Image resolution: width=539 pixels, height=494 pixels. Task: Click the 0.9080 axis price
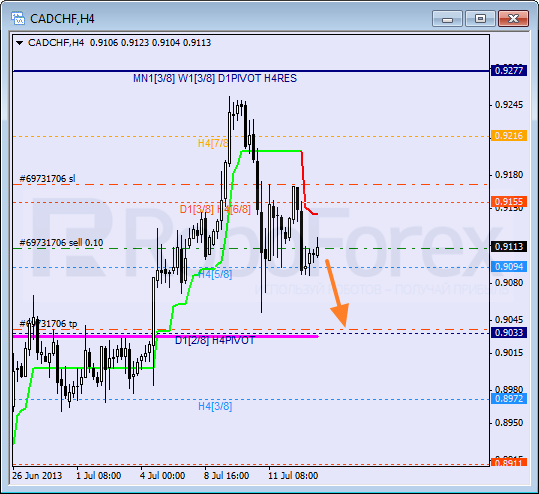(509, 283)
